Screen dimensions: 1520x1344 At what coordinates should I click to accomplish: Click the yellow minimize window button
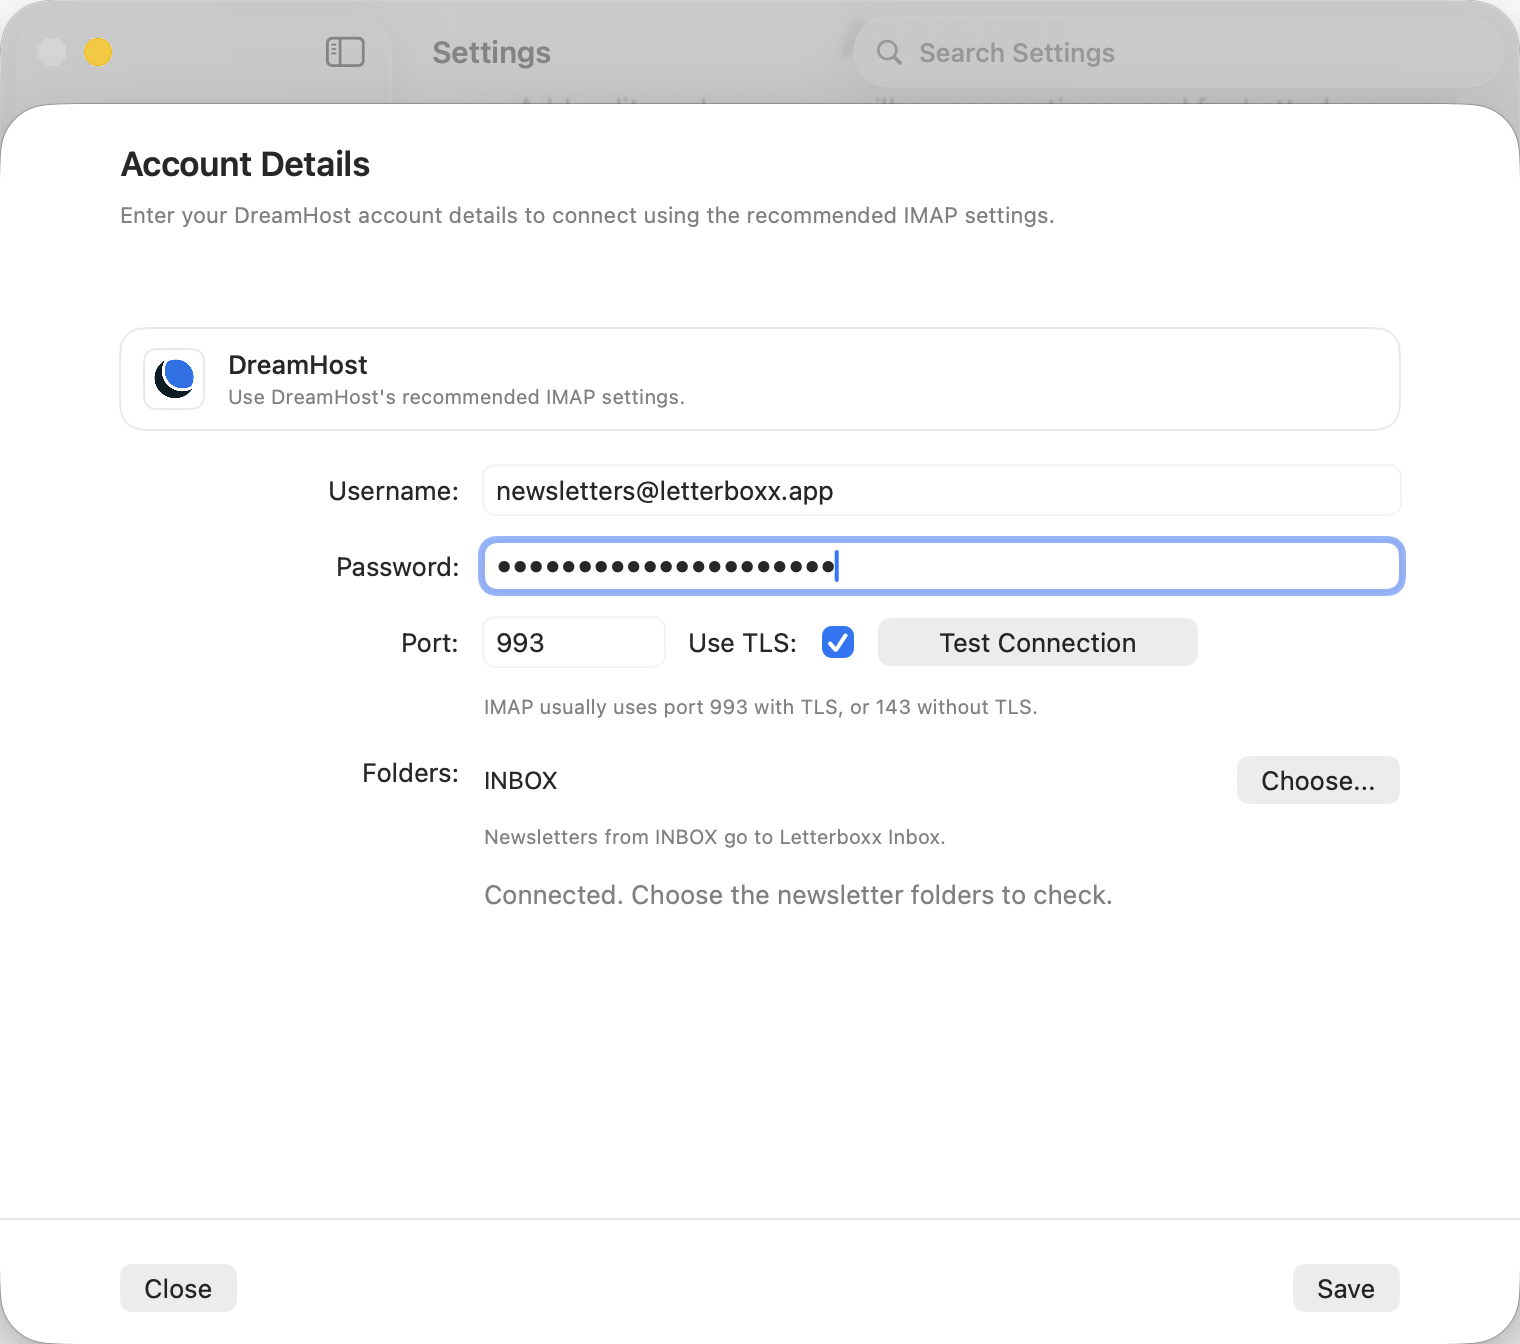(x=98, y=51)
